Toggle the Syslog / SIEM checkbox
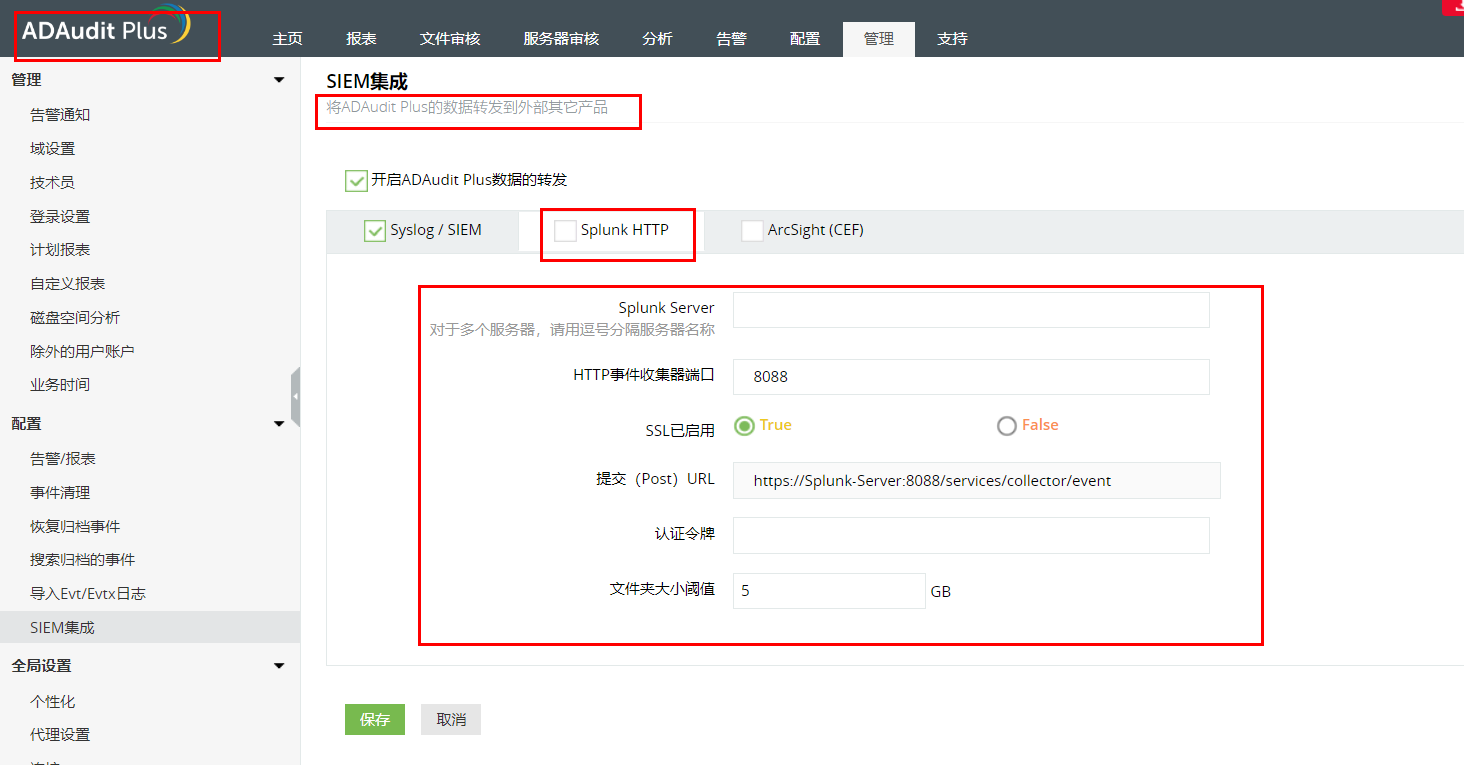This screenshot has height=765, width=1464. (375, 231)
